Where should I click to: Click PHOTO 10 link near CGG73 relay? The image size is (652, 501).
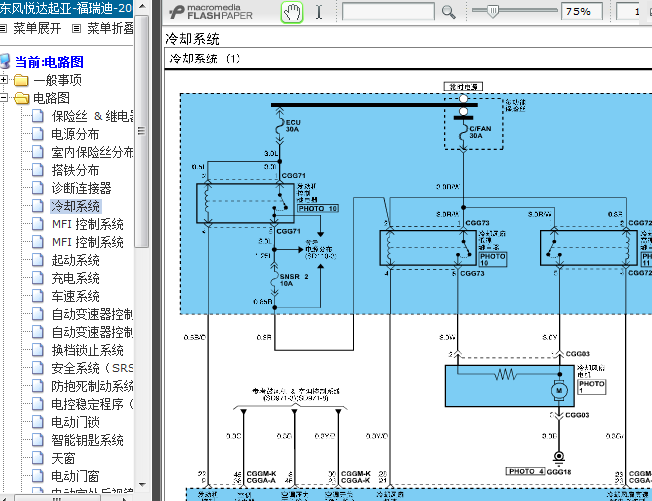(493, 259)
